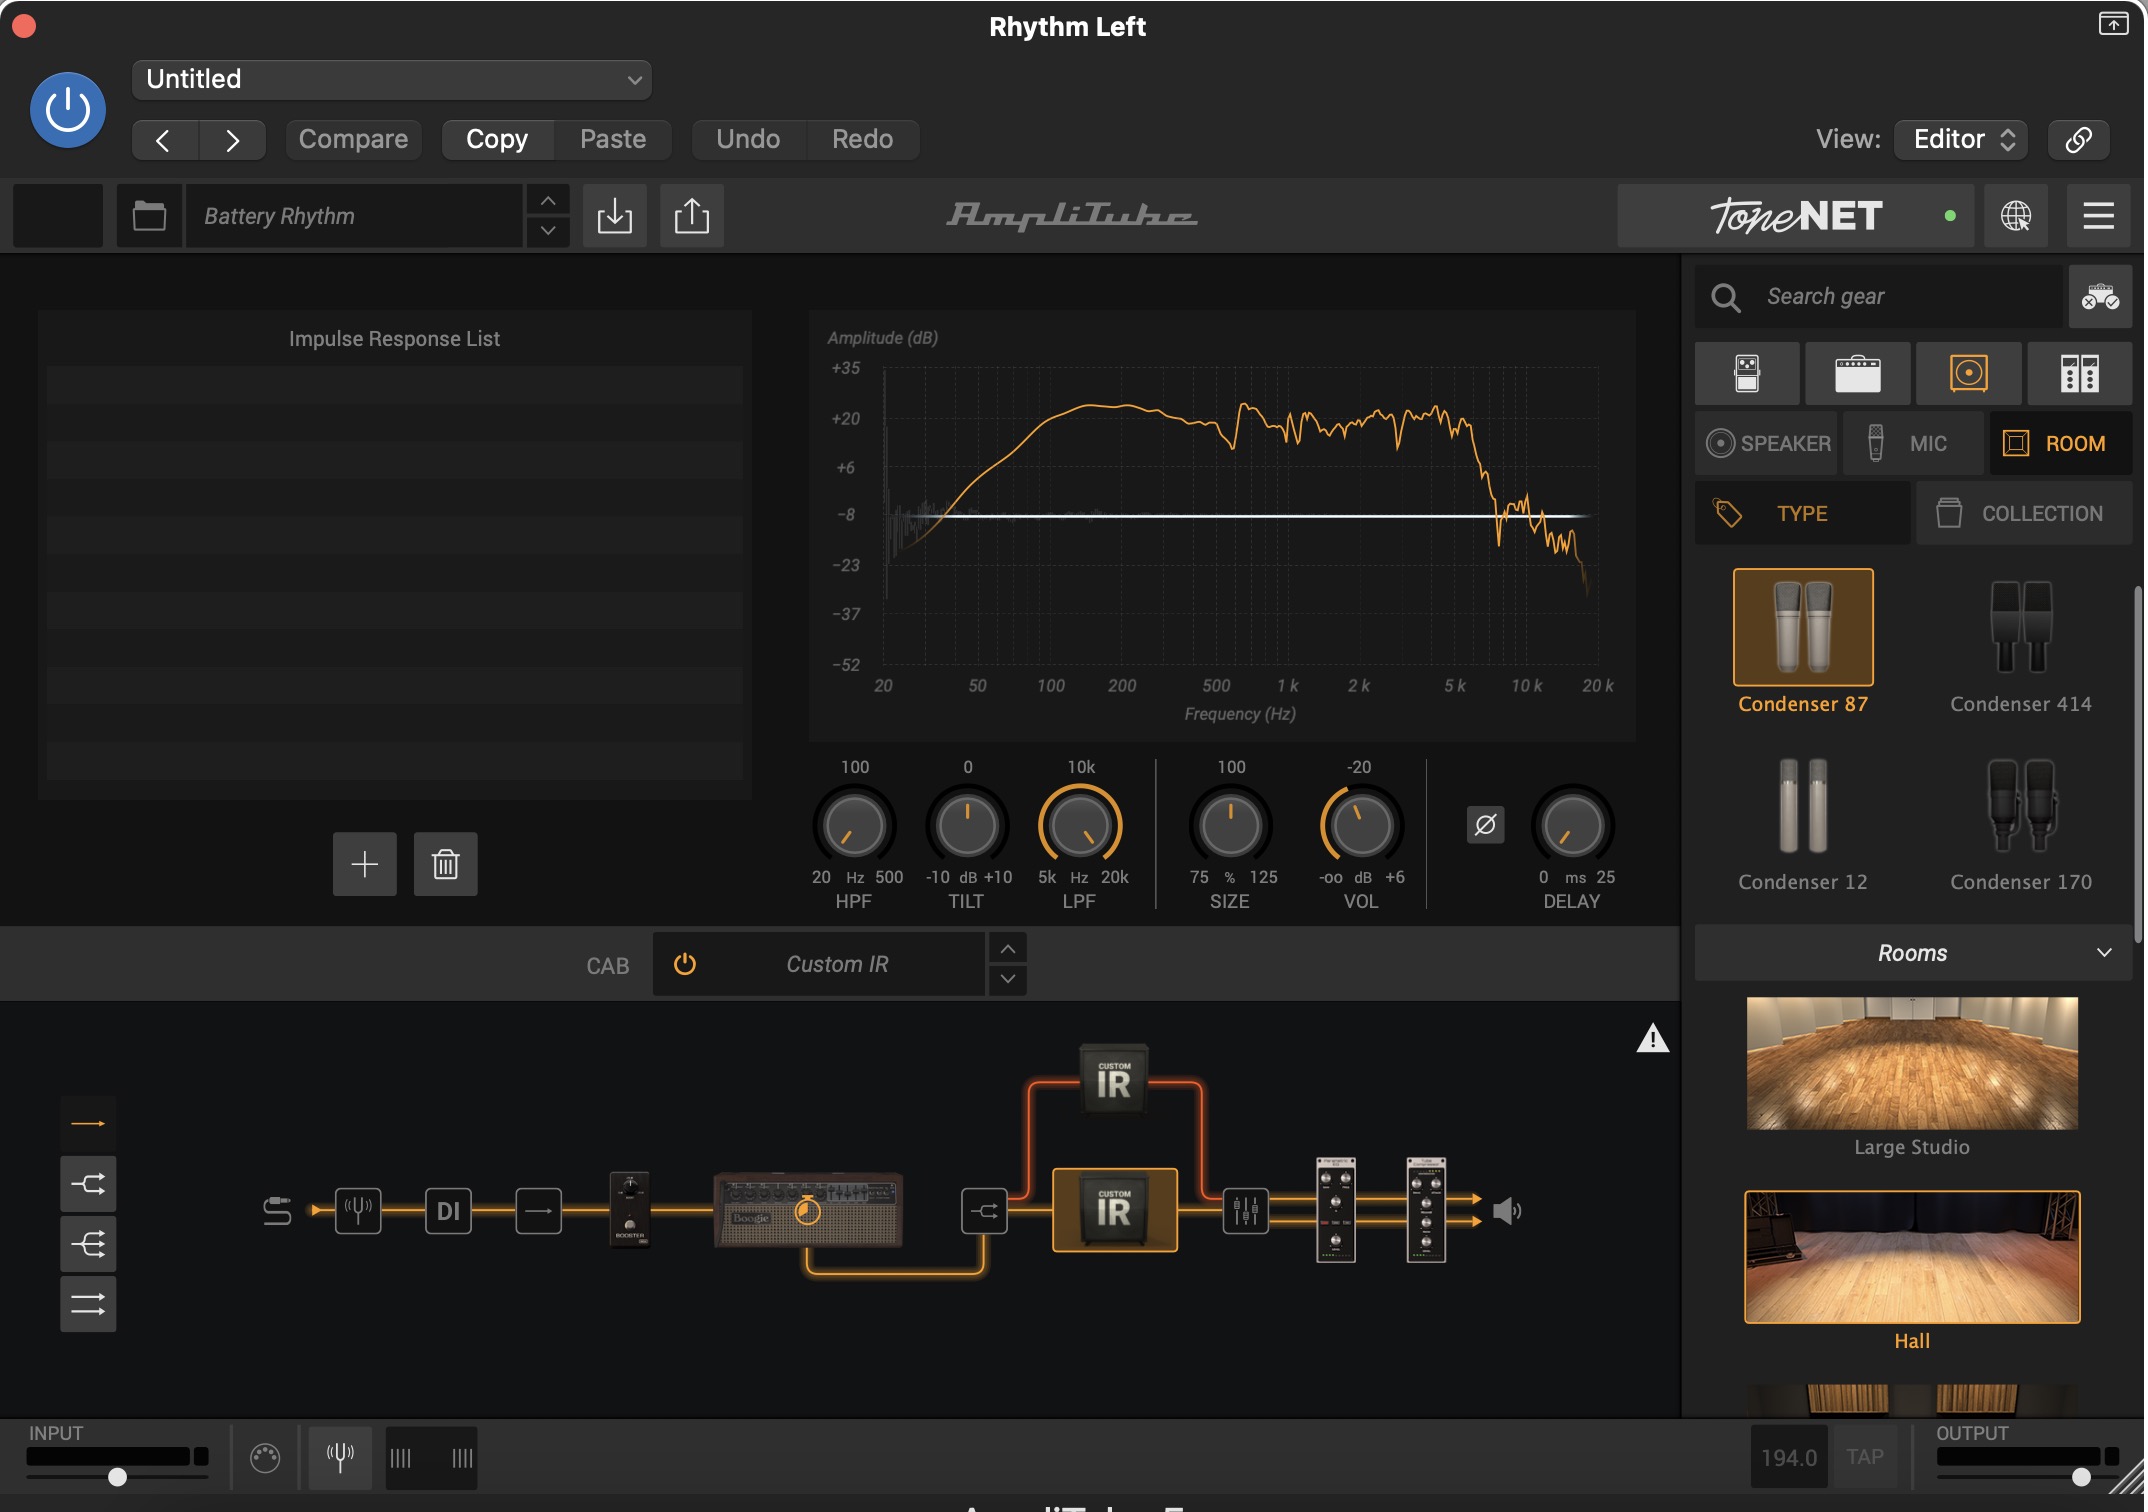The image size is (2148, 1512).
Task: Select previous cab model with up arrow
Action: pyautogui.click(x=1008, y=949)
